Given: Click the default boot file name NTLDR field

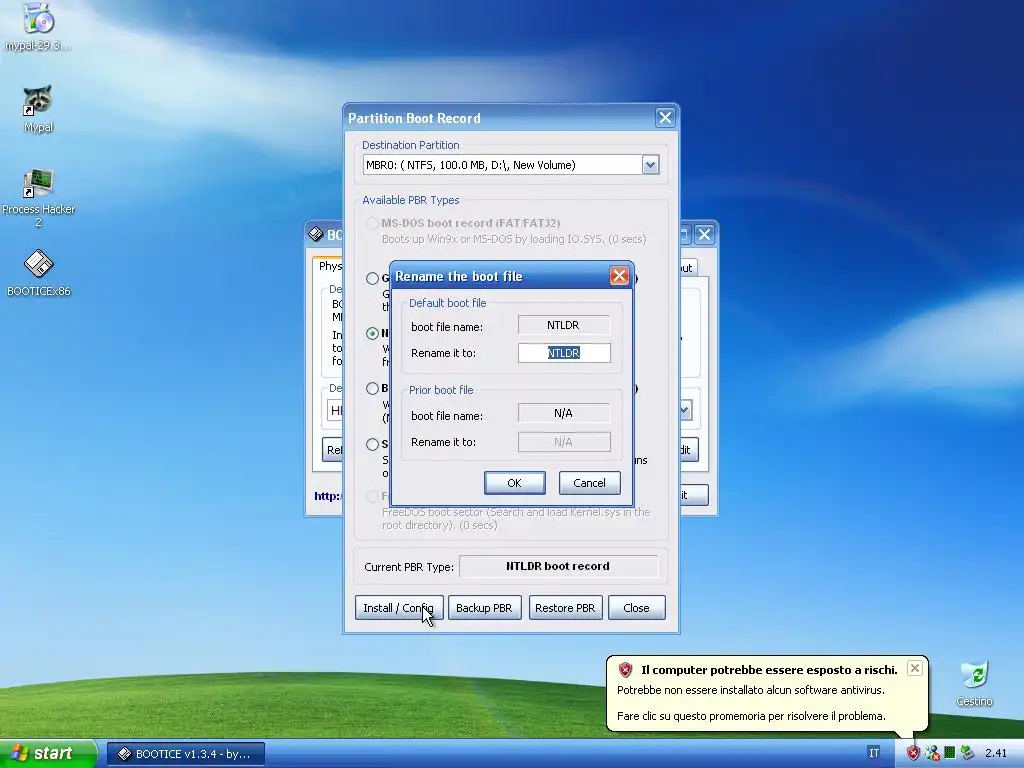Looking at the screenshot, I should pyautogui.click(x=564, y=325).
